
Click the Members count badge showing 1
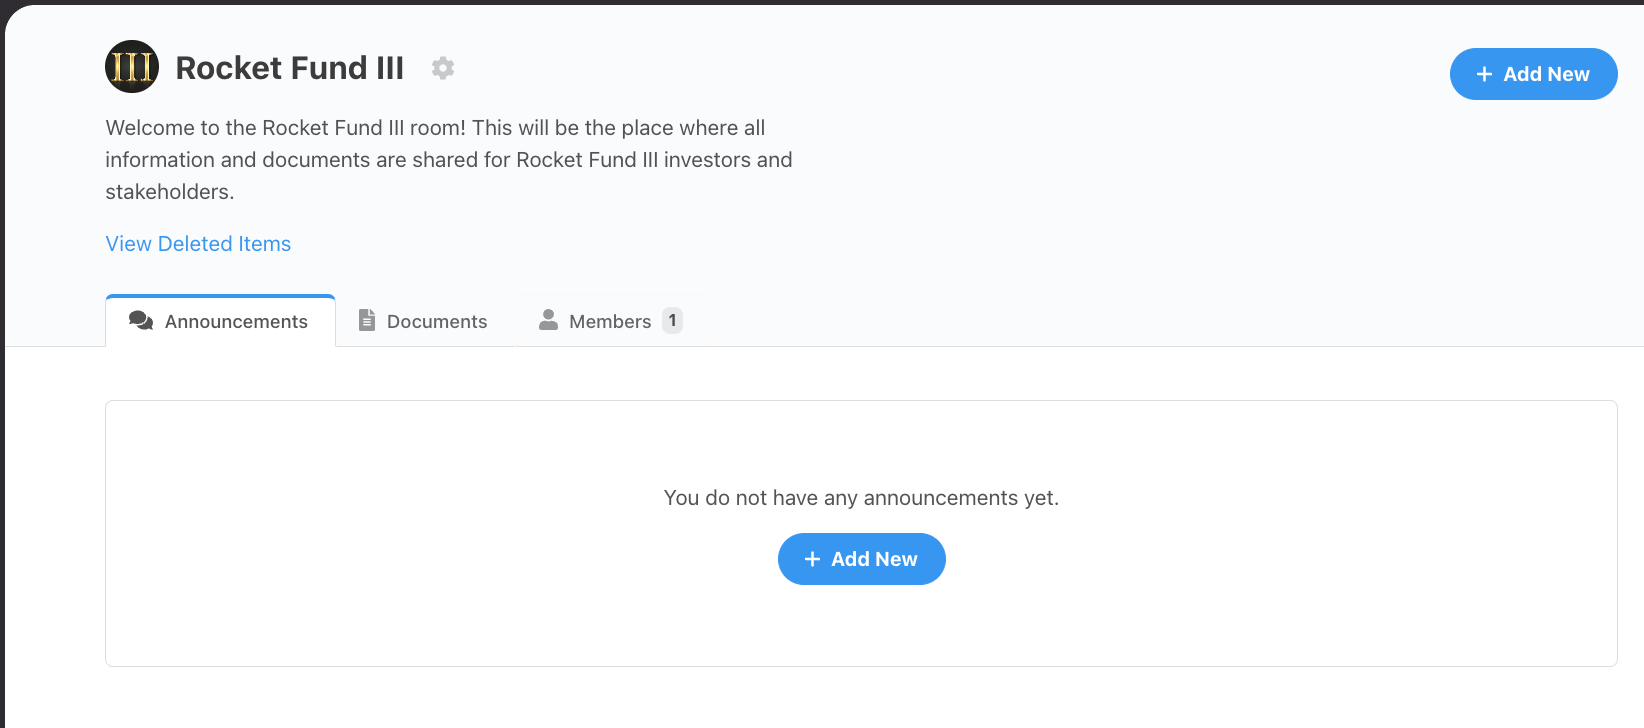pyautogui.click(x=672, y=320)
